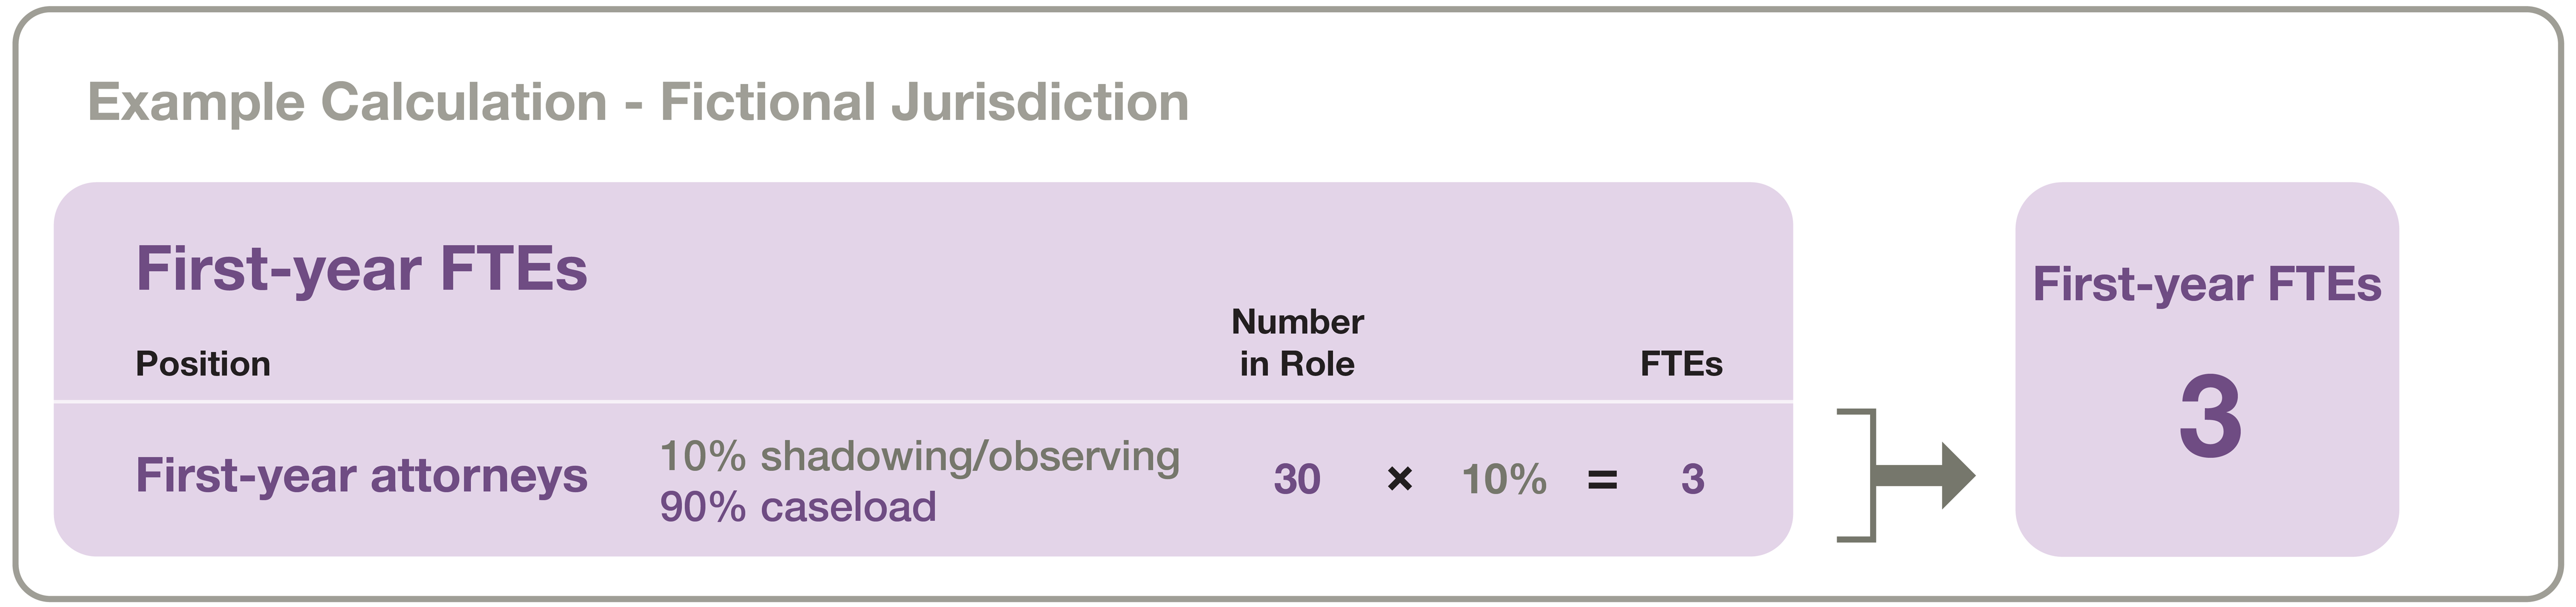2576x607 pixels.
Task: Click the multiplication sign symbol
Action: (1400, 479)
